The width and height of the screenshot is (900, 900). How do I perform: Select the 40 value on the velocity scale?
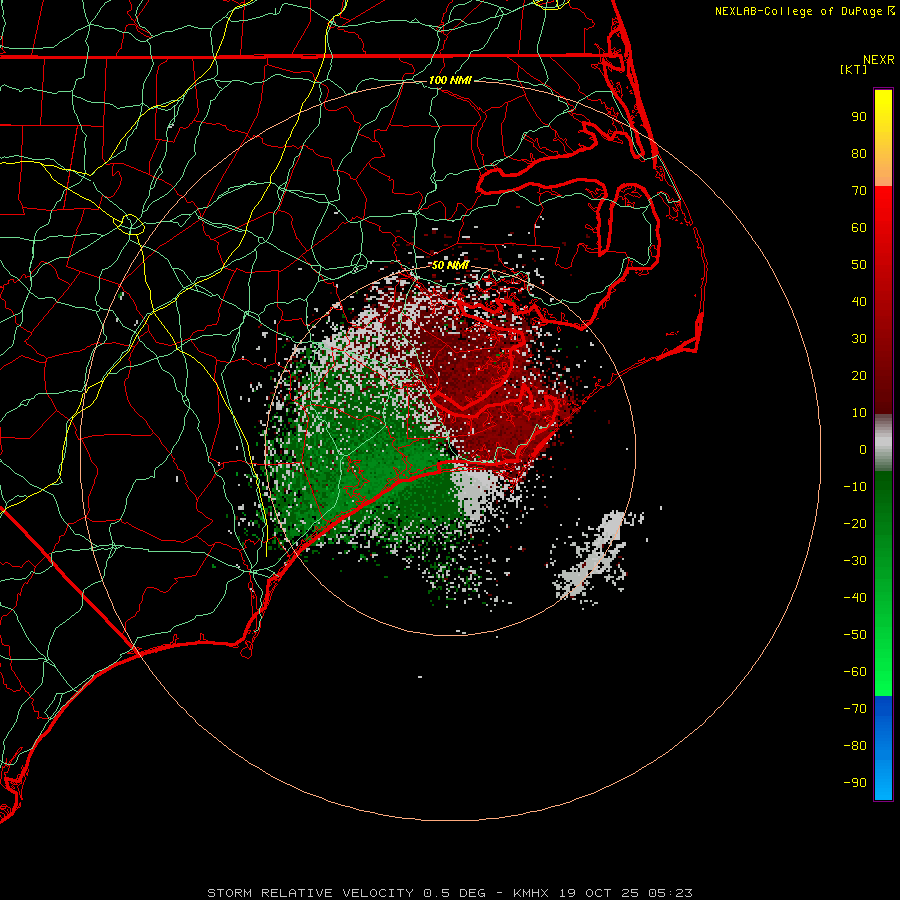coord(859,301)
